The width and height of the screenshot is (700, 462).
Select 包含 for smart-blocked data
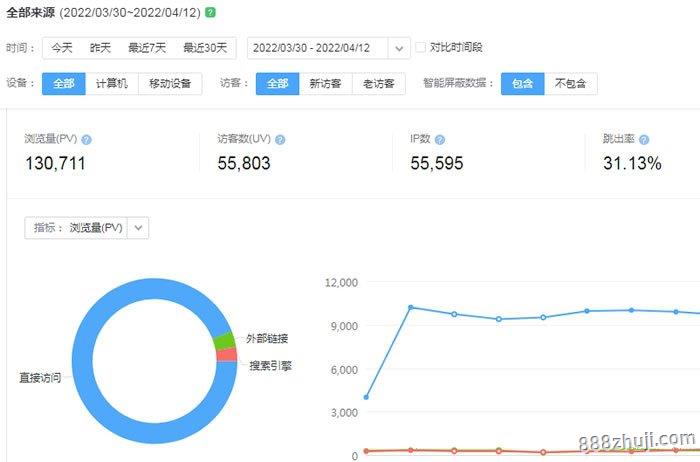[522, 84]
